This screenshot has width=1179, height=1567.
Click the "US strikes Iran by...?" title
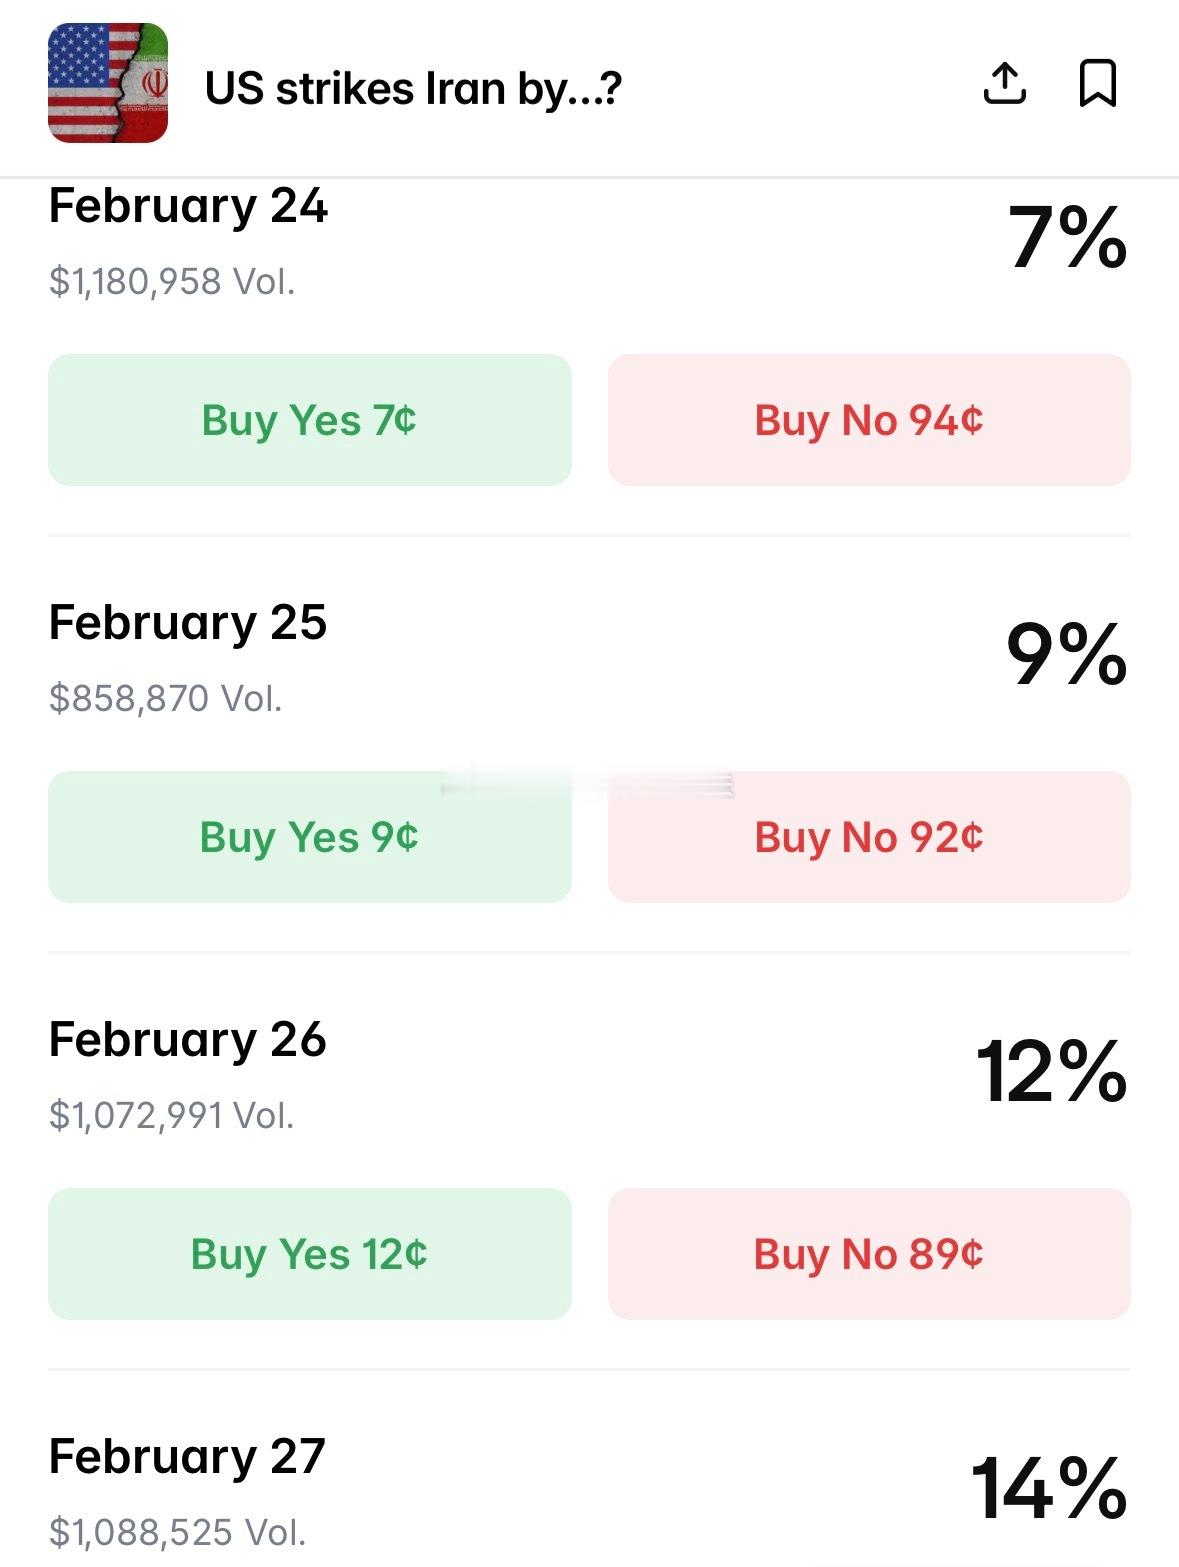tap(413, 88)
